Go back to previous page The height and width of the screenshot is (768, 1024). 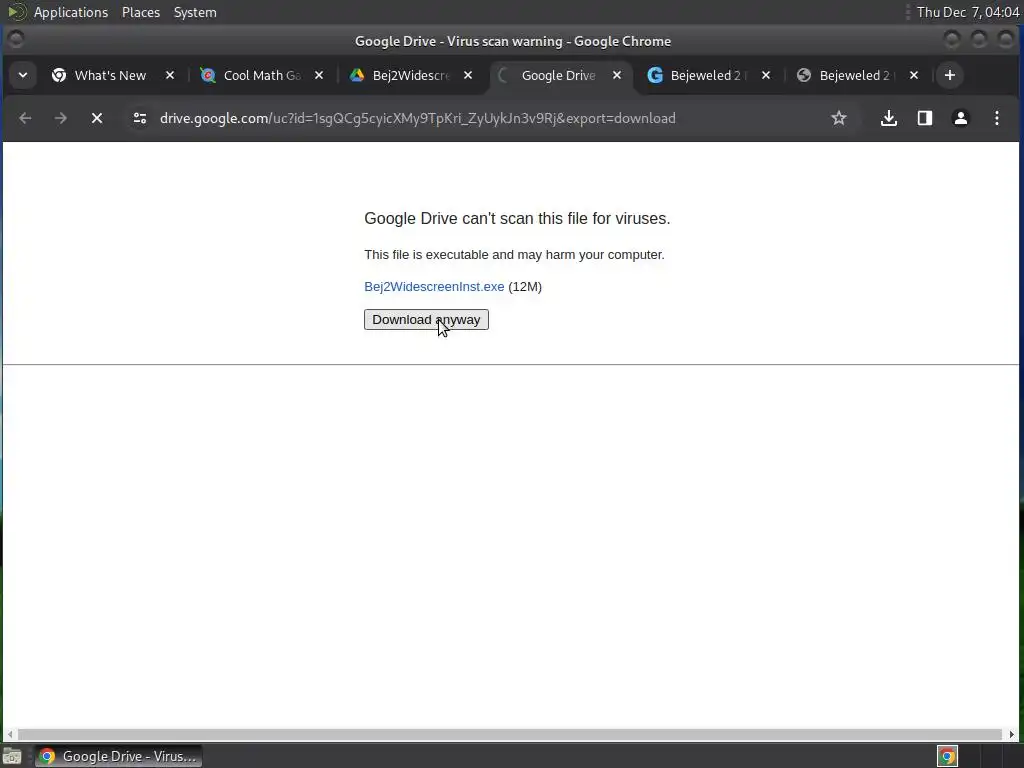(25, 118)
